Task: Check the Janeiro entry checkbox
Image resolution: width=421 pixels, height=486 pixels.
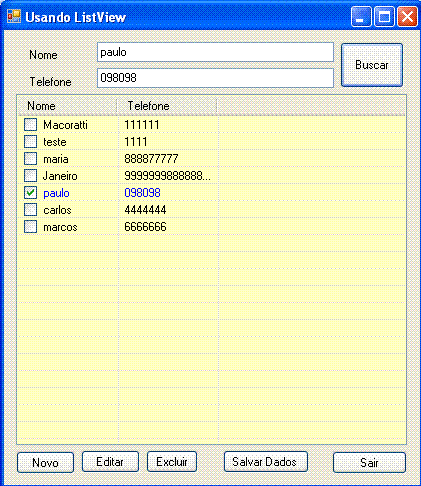Action: point(30,176)
